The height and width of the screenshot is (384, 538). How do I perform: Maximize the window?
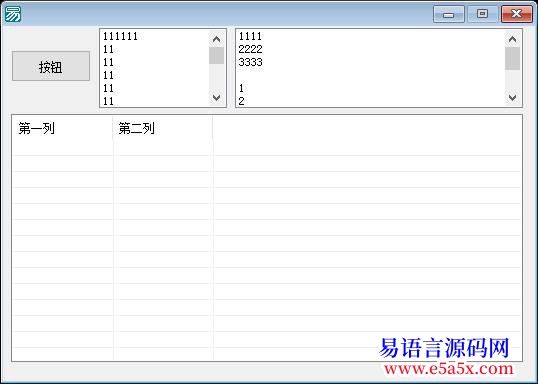coord(482,14)
